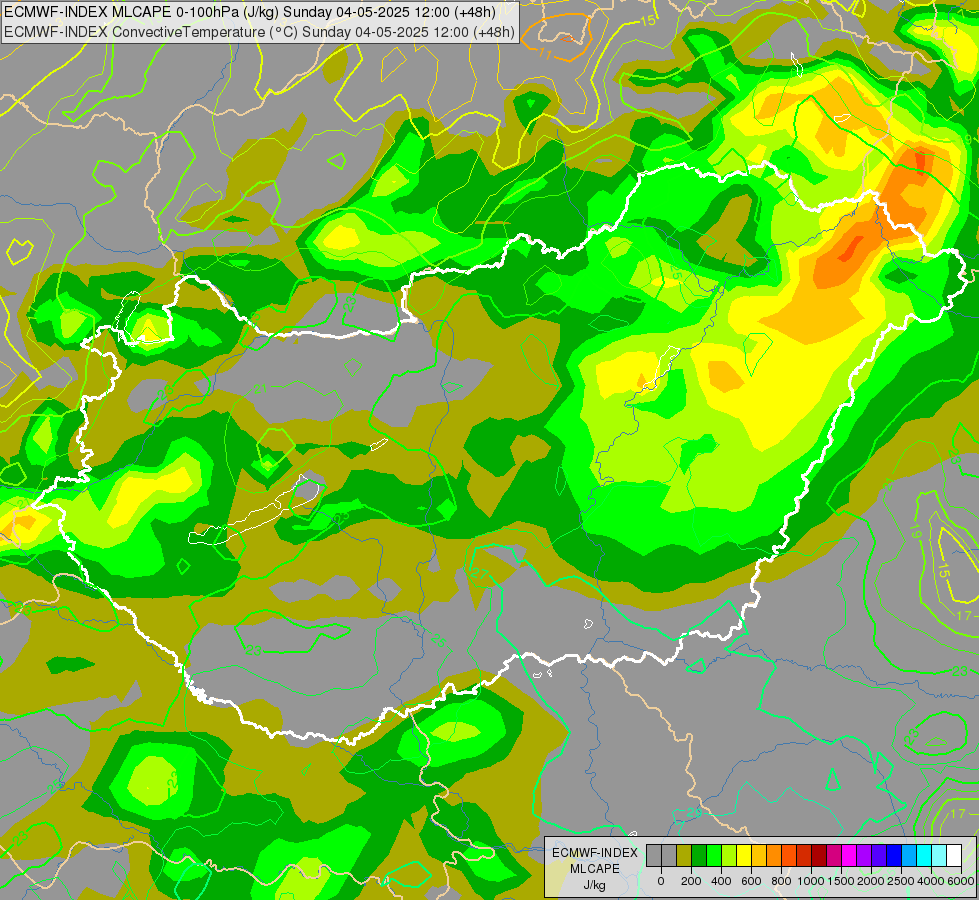Choose the yellow legend swatch before 600
The height and width of the screenshot is (900, 979).
pos(744,855)
